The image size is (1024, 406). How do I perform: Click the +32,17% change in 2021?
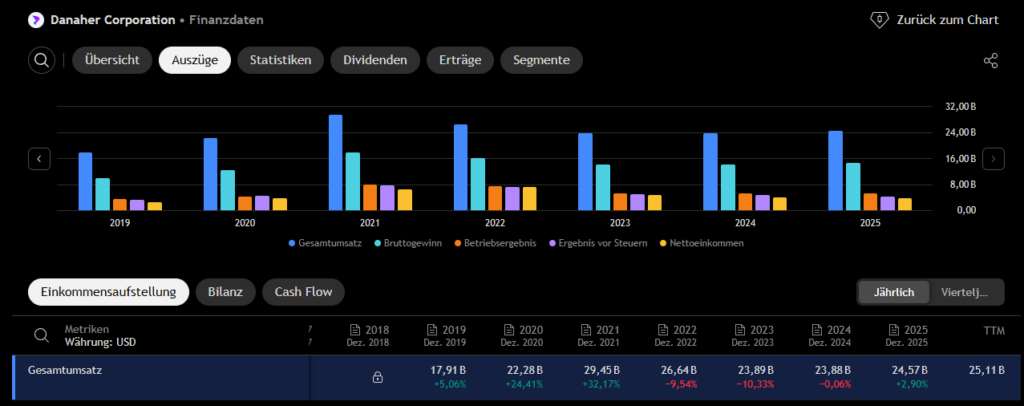click(x=603, y=384)
